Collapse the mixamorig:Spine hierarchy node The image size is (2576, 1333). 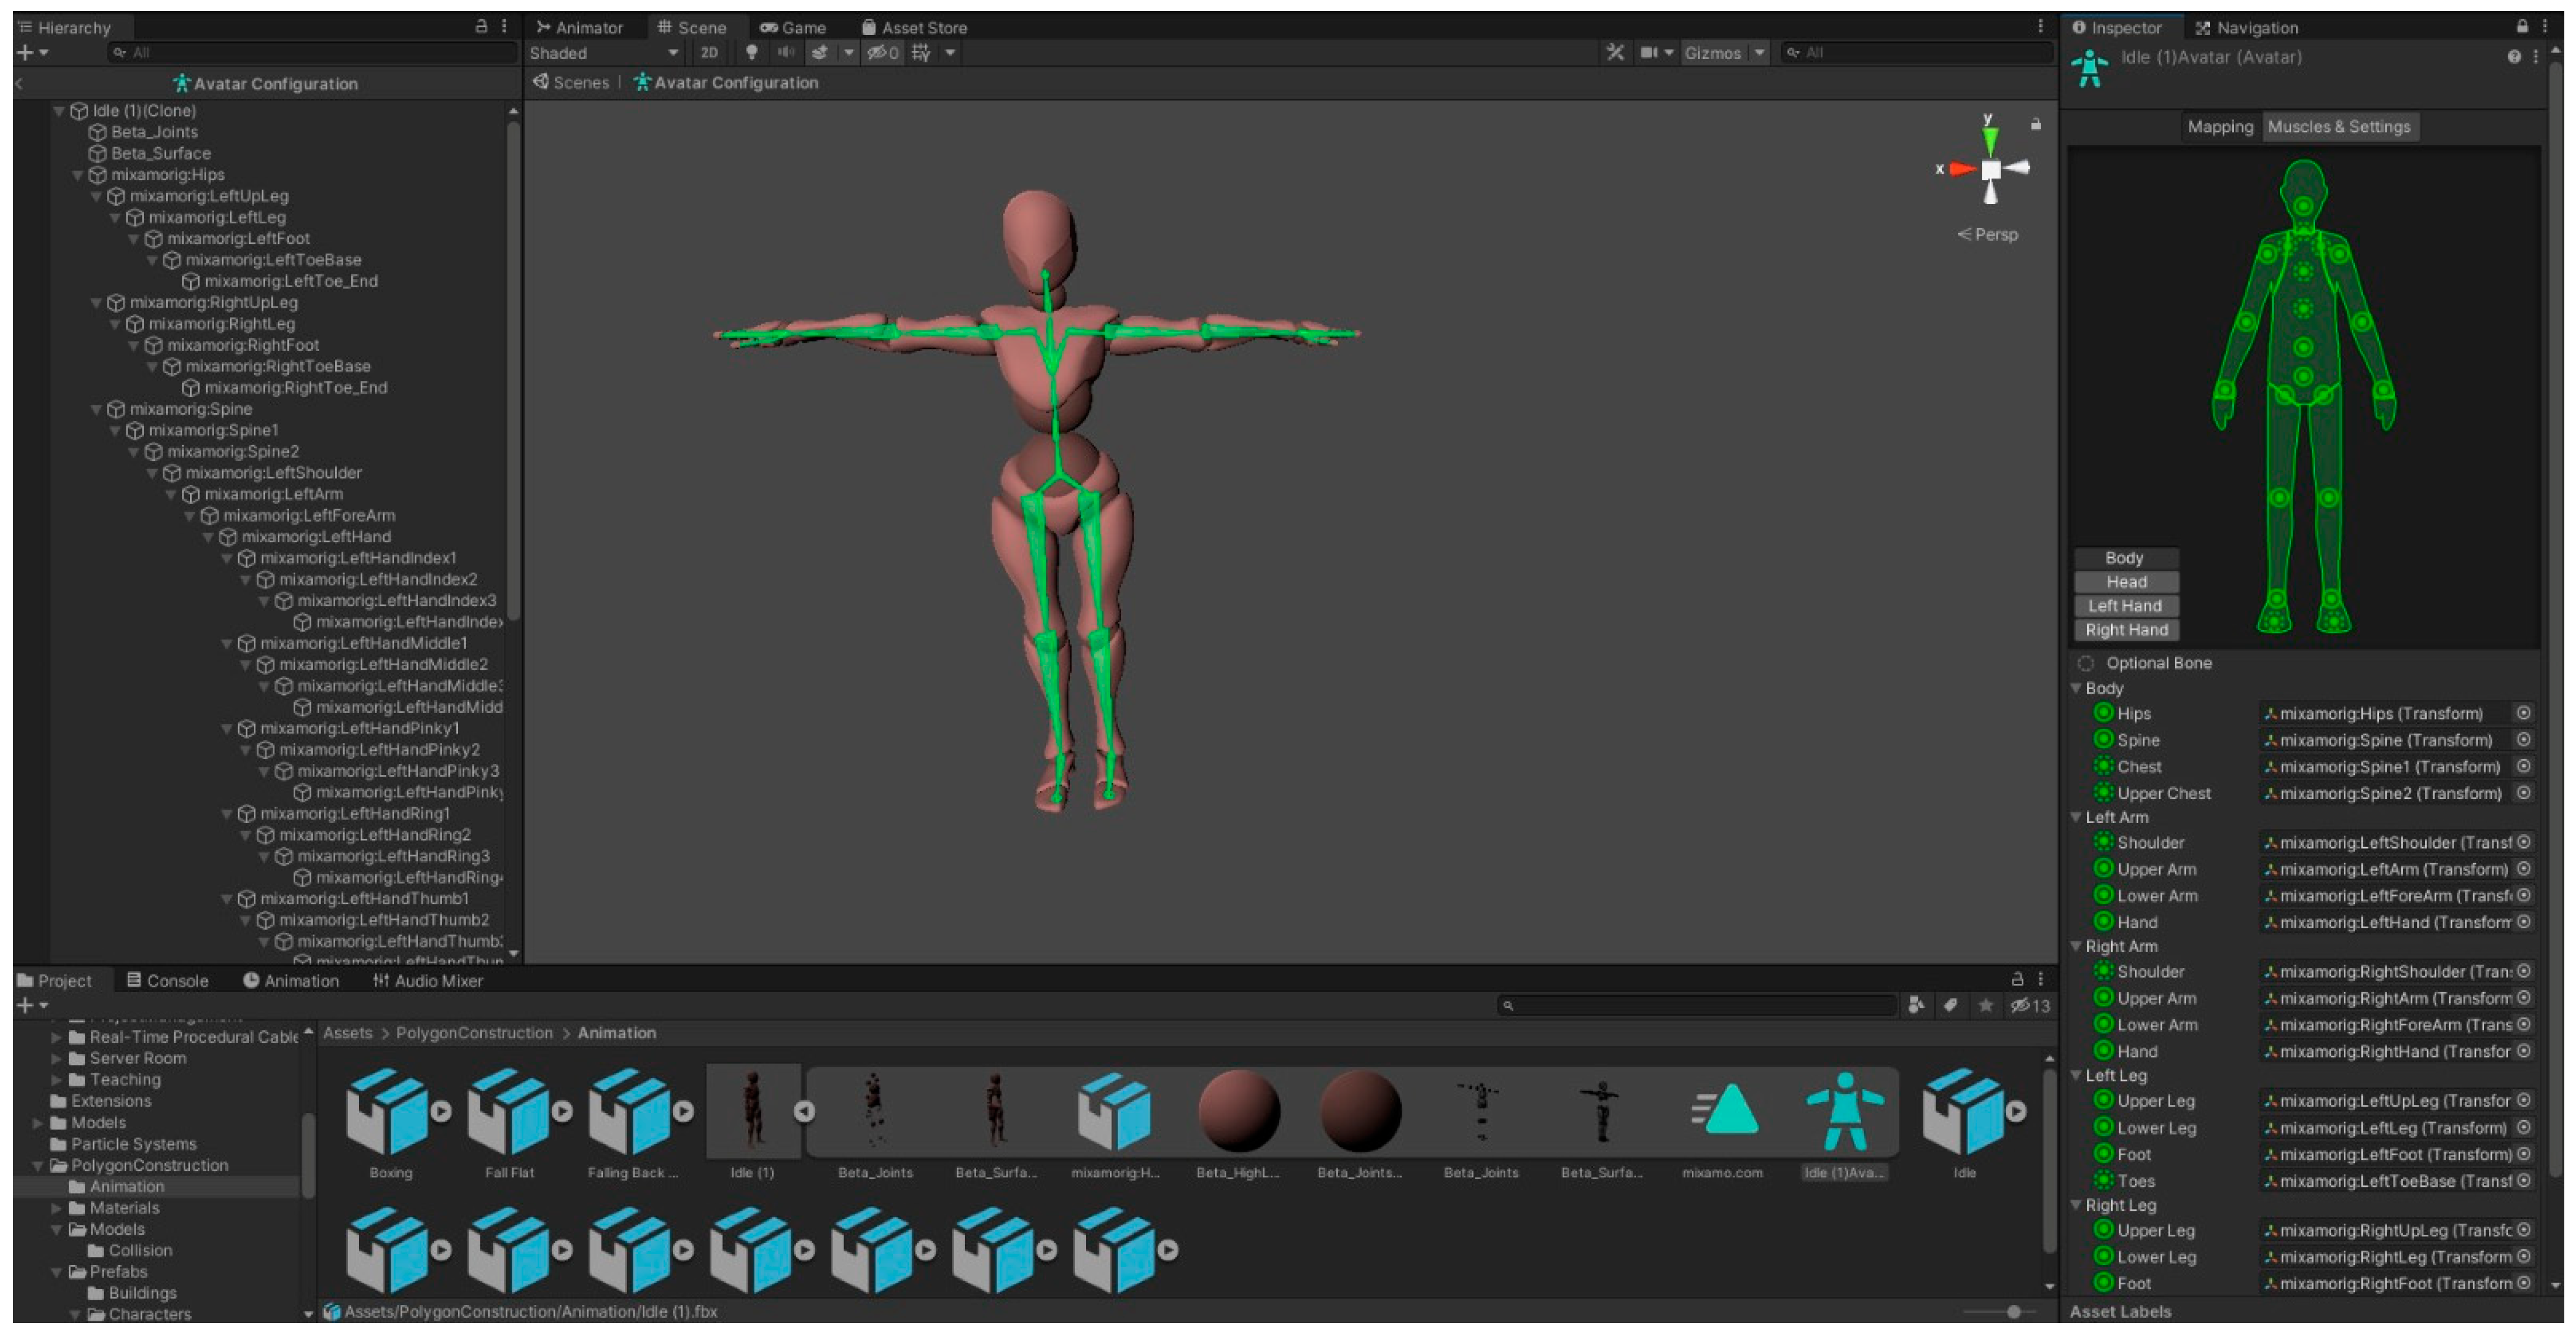click(97, 409)
